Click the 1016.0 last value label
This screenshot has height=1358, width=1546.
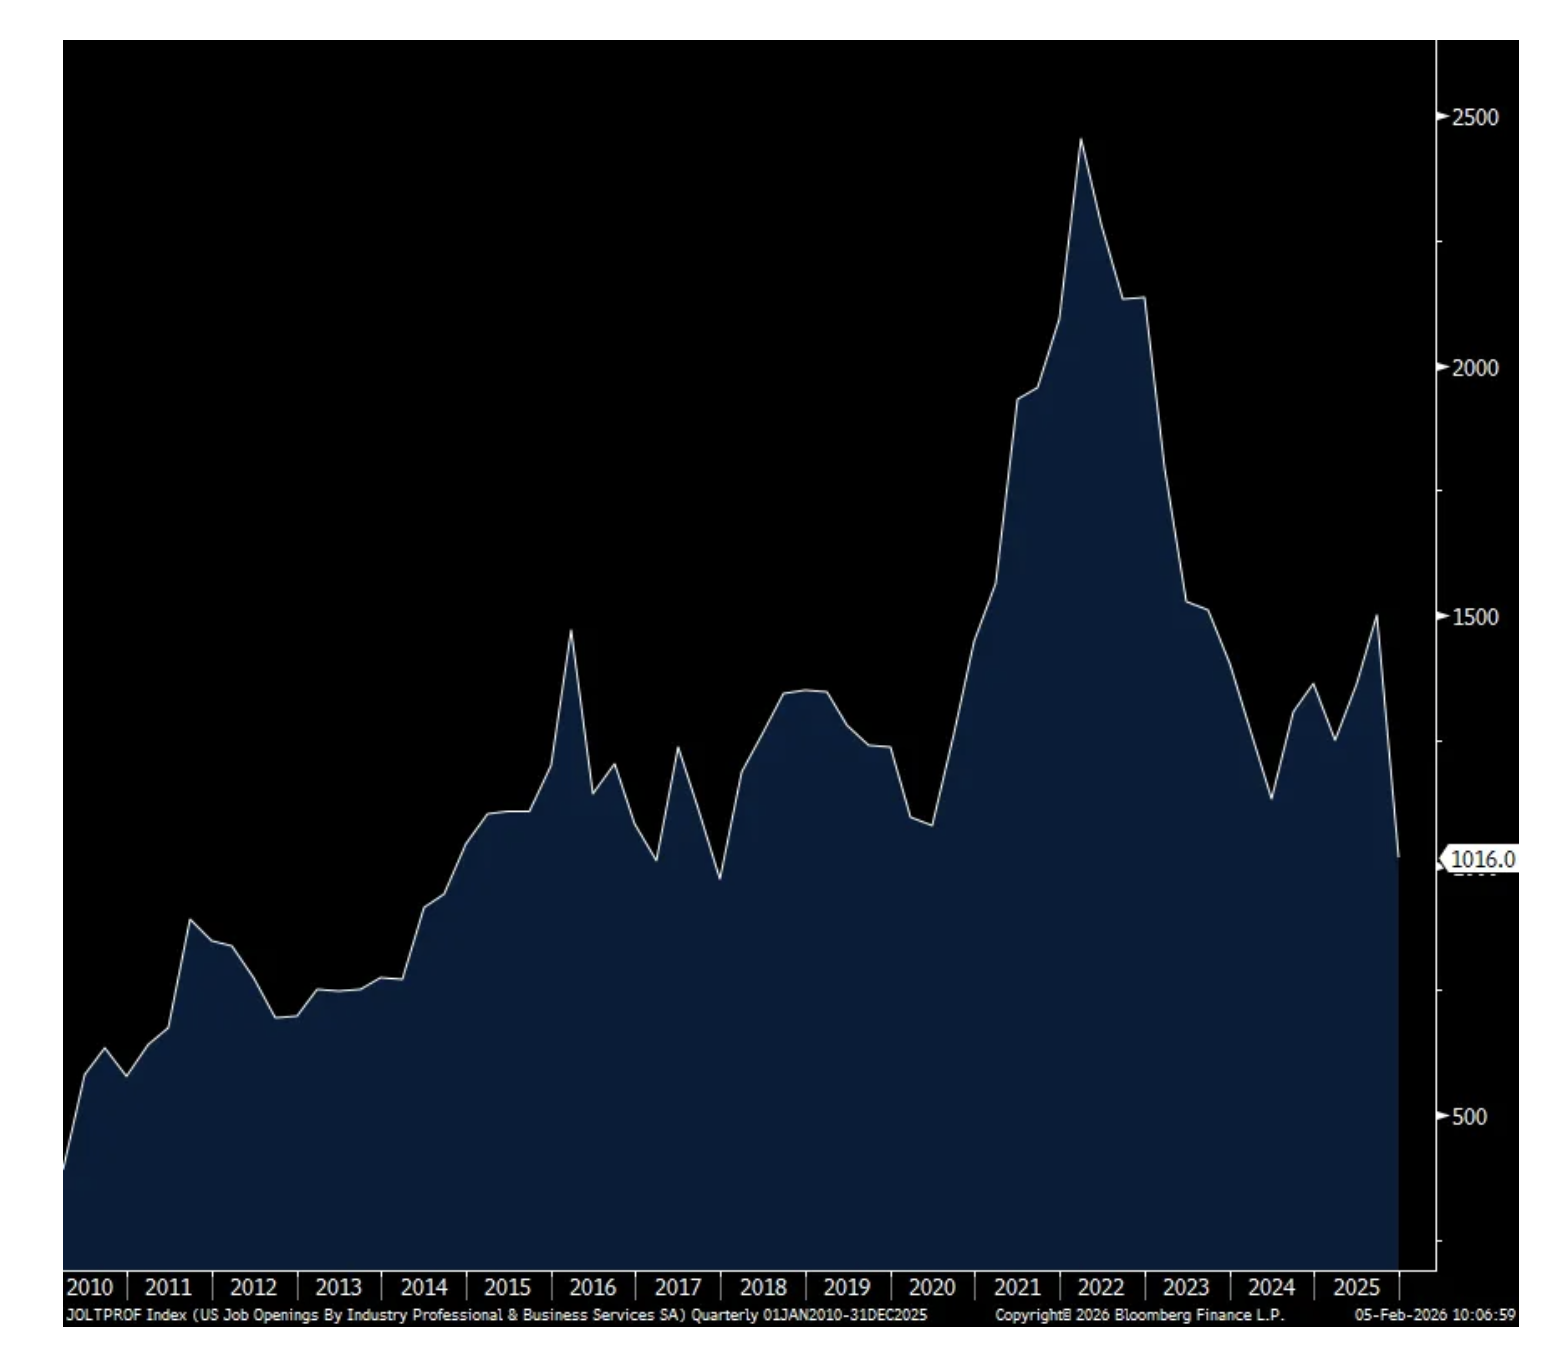click(x=1482, y=859)
